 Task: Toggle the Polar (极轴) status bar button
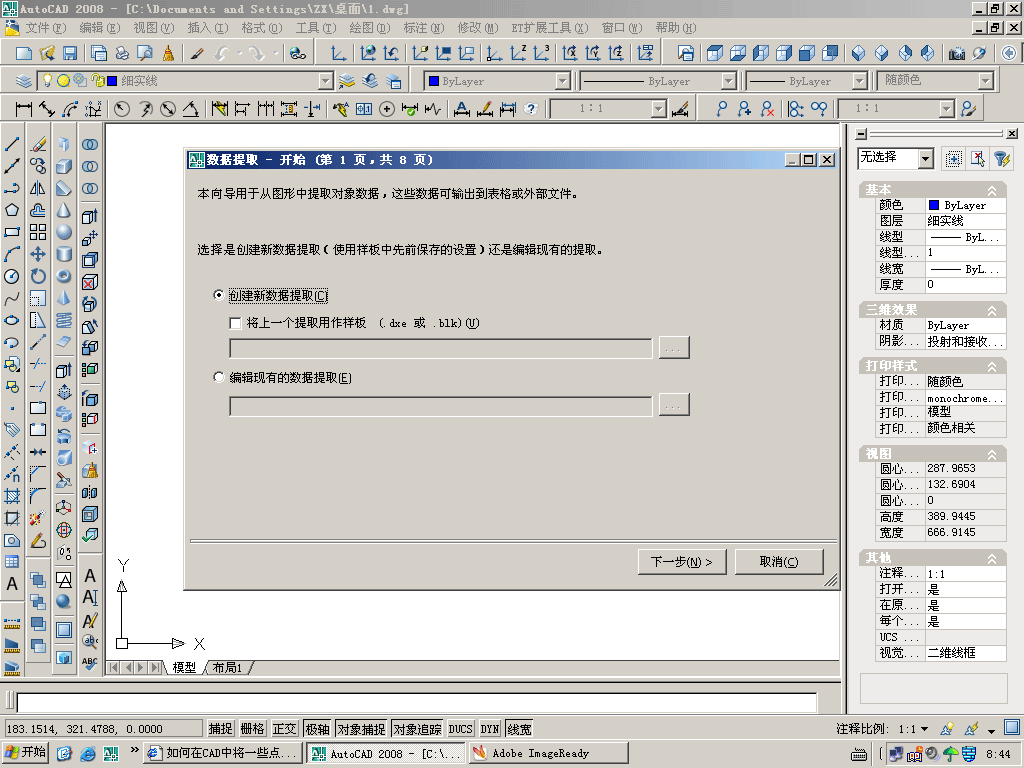coord(317,729)
